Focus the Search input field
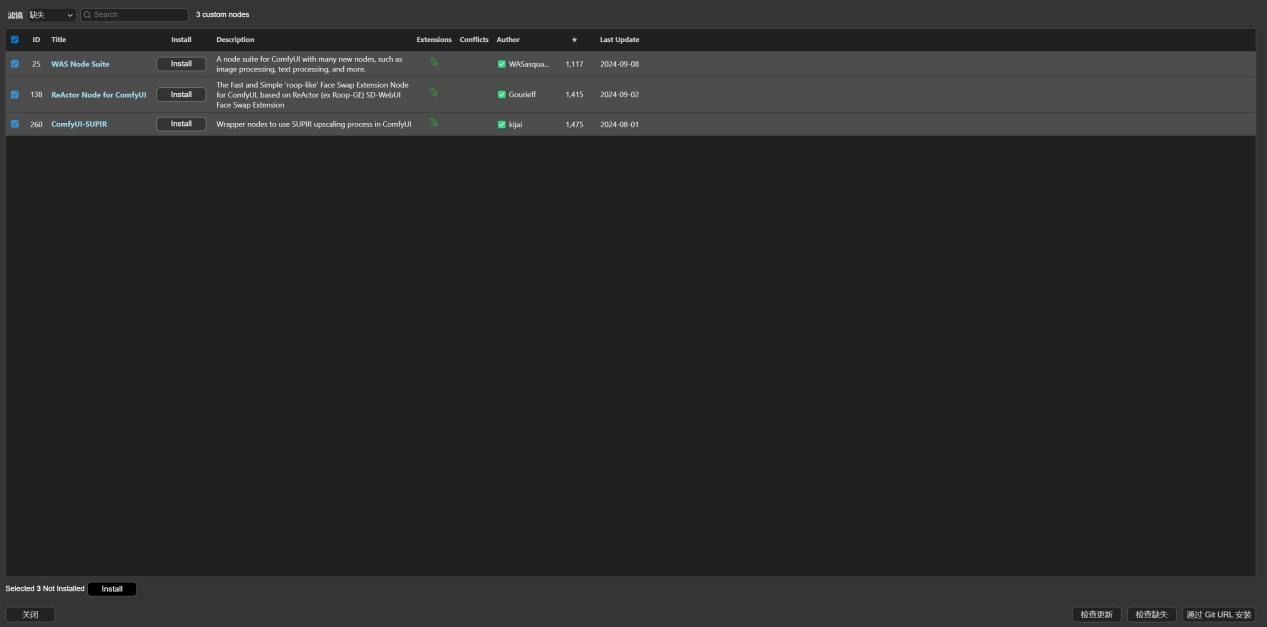 point(134,15)
